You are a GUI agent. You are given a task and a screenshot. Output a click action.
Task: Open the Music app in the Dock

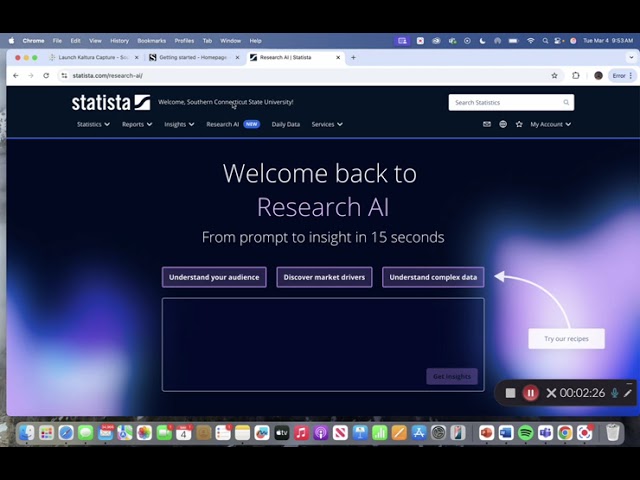click(x=301, y=433)
